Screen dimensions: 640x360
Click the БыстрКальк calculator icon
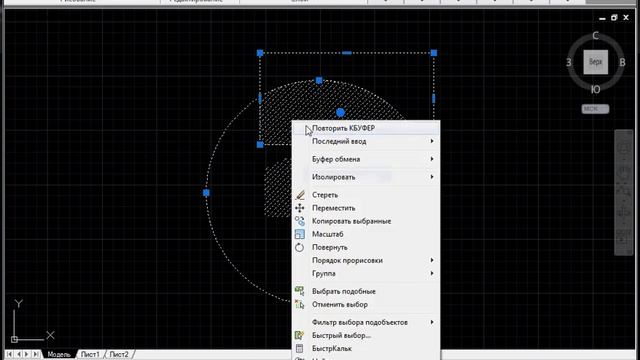300,349
